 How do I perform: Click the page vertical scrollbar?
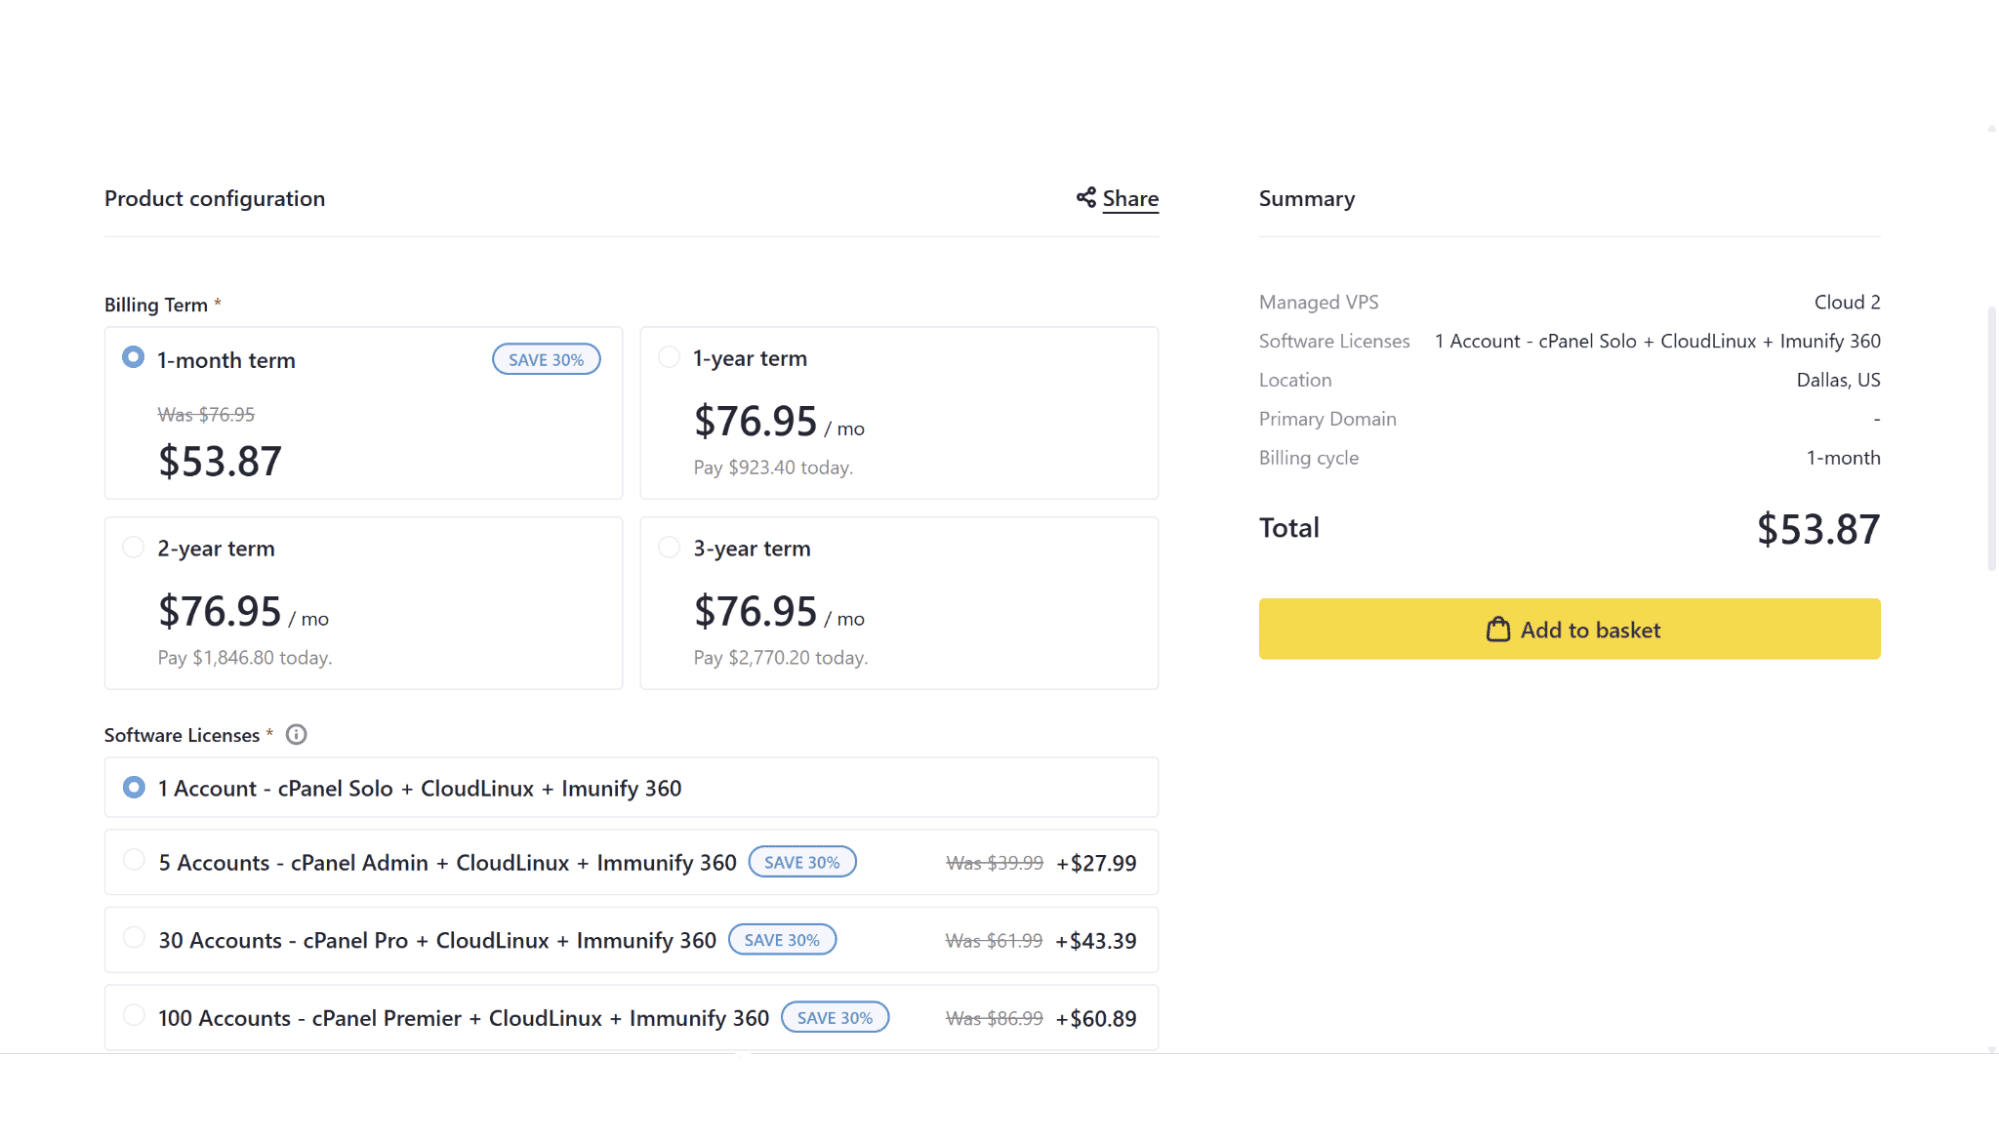pyautogui.click(x=1991, y=440)
